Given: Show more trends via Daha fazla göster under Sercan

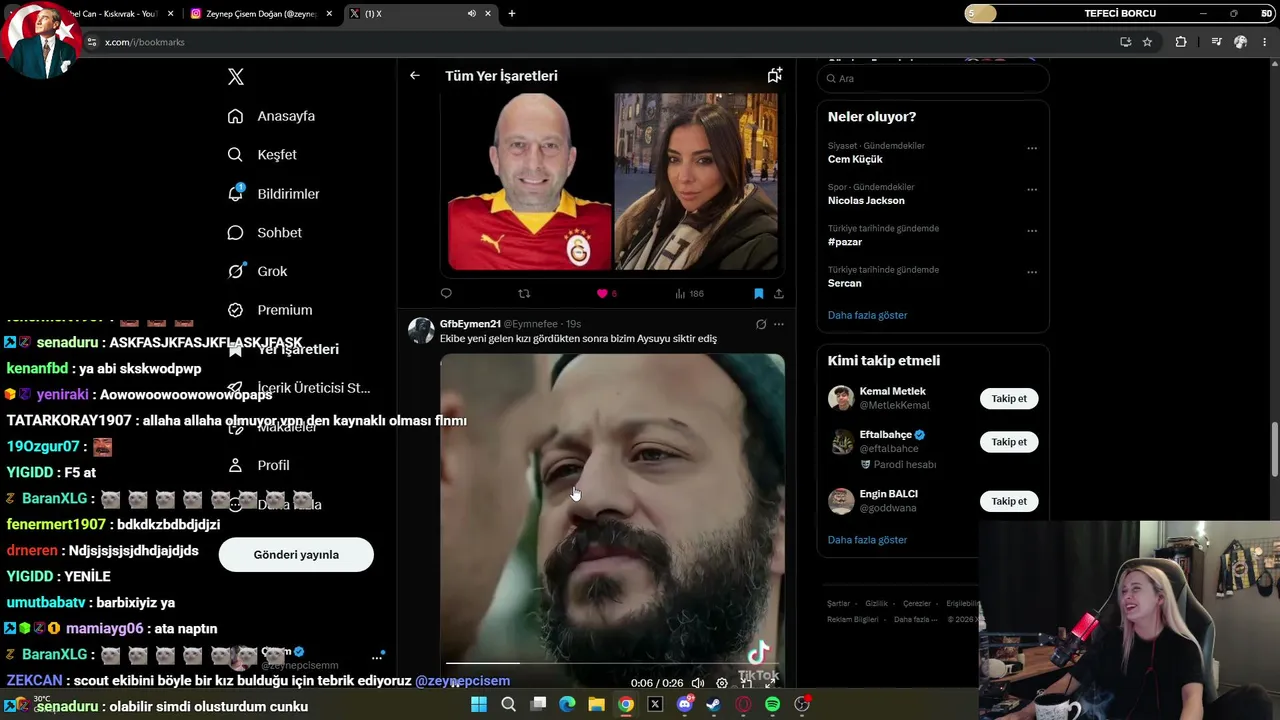Looking at the screenshot, I should (x=868, y=315).
